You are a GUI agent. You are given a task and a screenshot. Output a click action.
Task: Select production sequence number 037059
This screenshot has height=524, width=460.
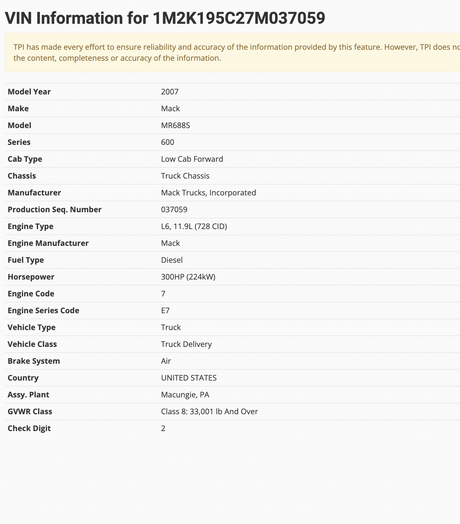(x=174, y=210)
